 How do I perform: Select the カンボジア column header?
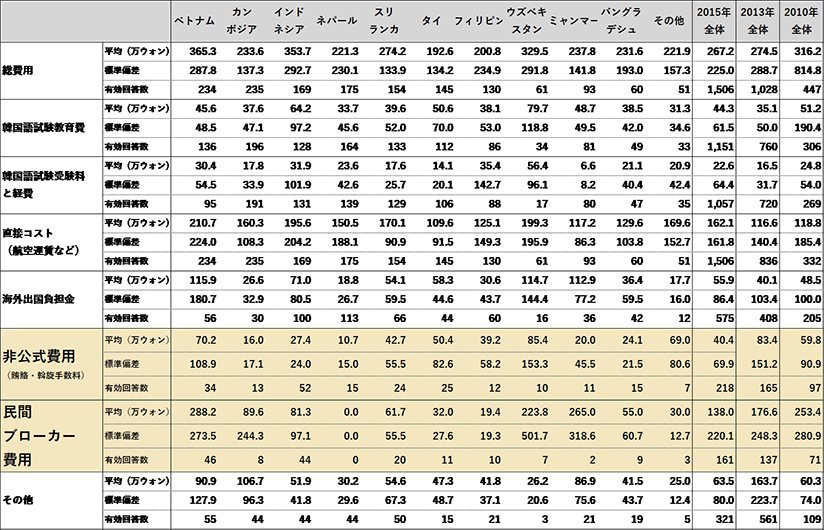(x=242, y=21)
